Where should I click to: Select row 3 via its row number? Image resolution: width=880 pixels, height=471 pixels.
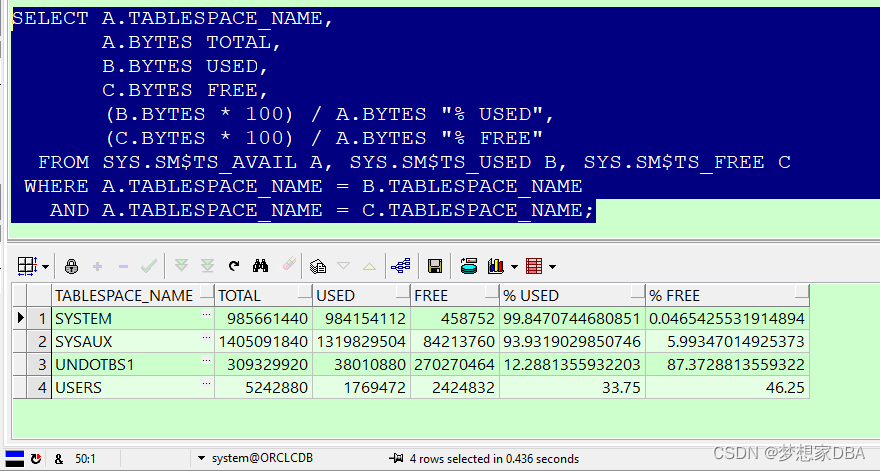(39, 364)
